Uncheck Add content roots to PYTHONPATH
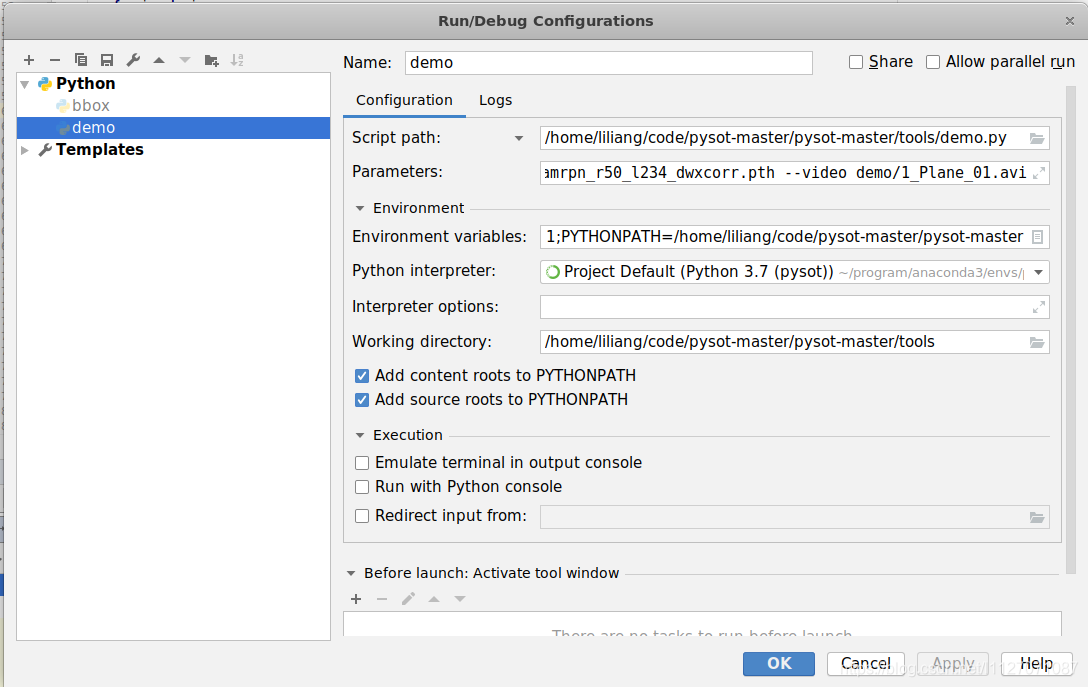Viewport: 1088px width, 687px height. 362,376
